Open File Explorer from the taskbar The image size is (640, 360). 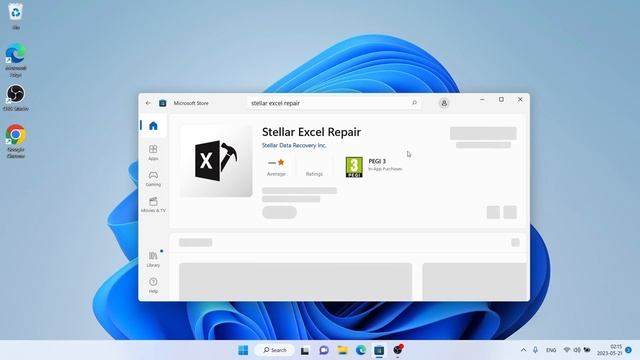(x=342, y=350)
